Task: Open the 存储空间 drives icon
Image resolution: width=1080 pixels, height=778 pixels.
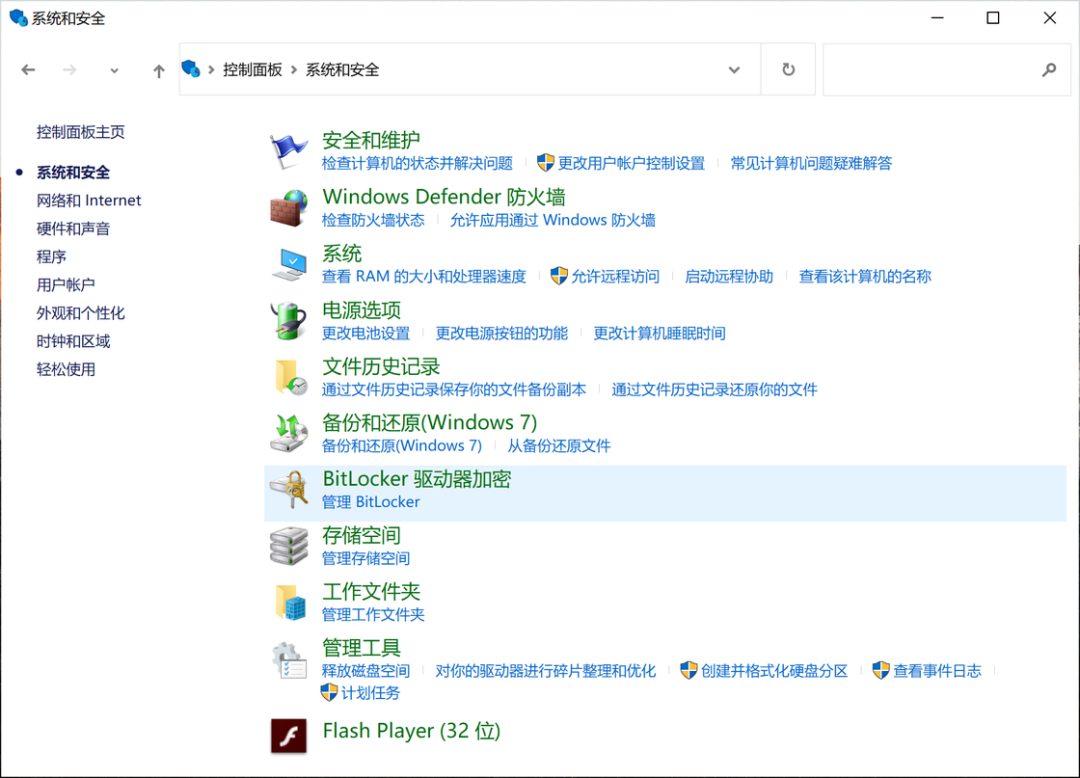Action: (x=289, y=546)
